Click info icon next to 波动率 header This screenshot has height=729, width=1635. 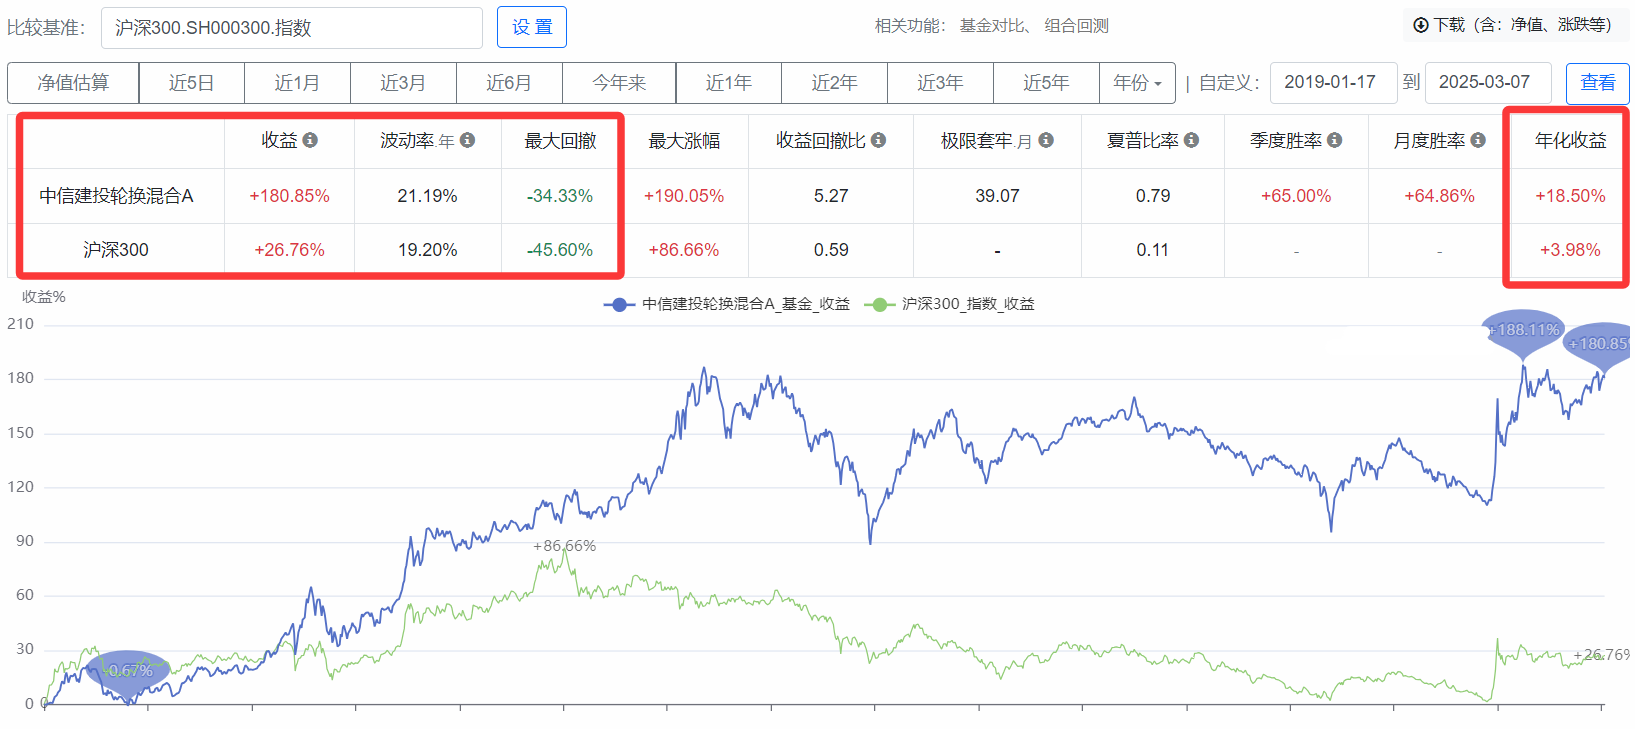467,140
